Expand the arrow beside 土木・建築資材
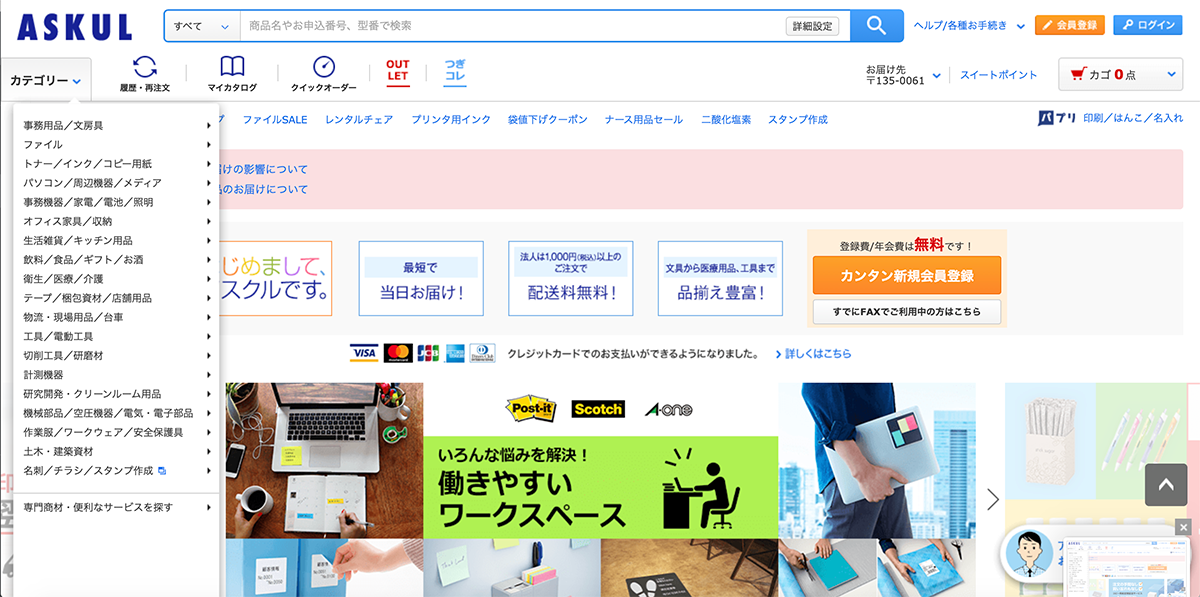Screen dimensions: 1200x597 209,451
